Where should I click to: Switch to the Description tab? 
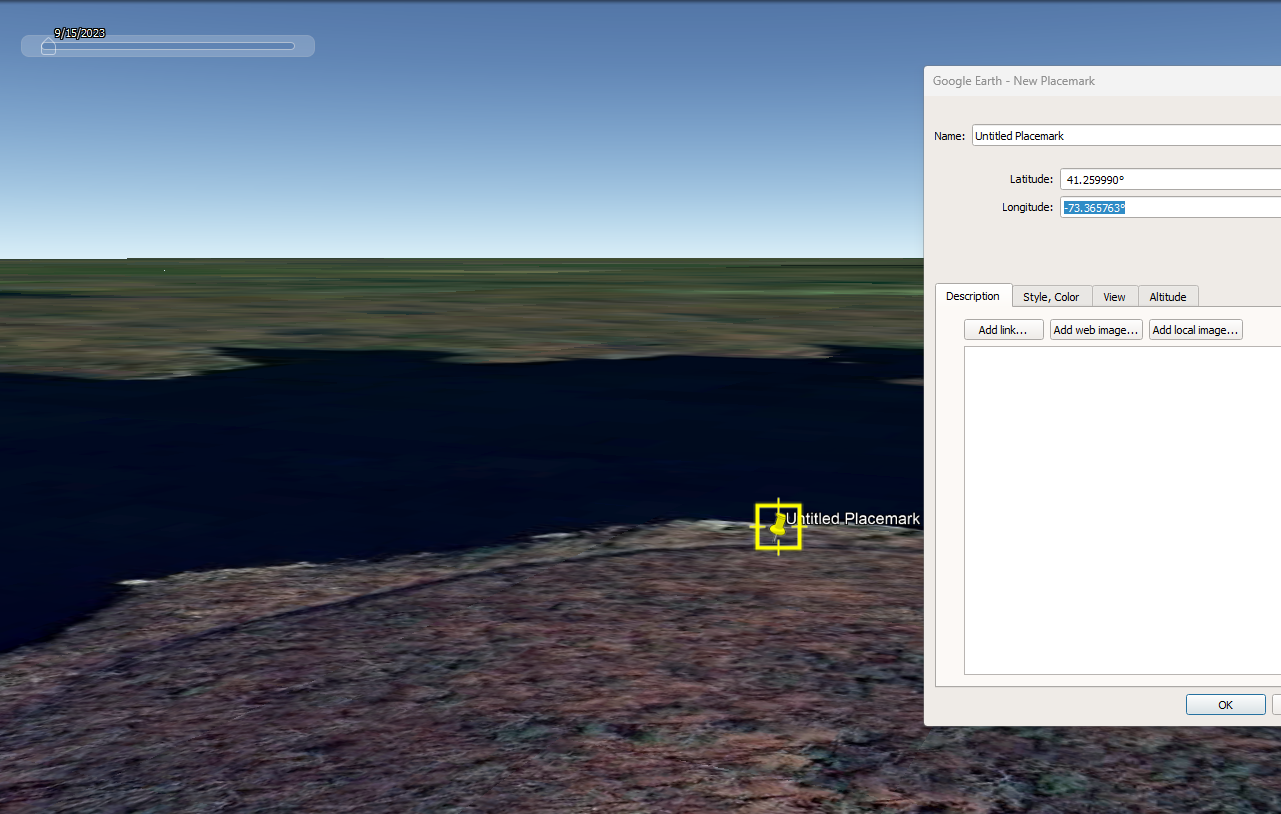[972, 297]
